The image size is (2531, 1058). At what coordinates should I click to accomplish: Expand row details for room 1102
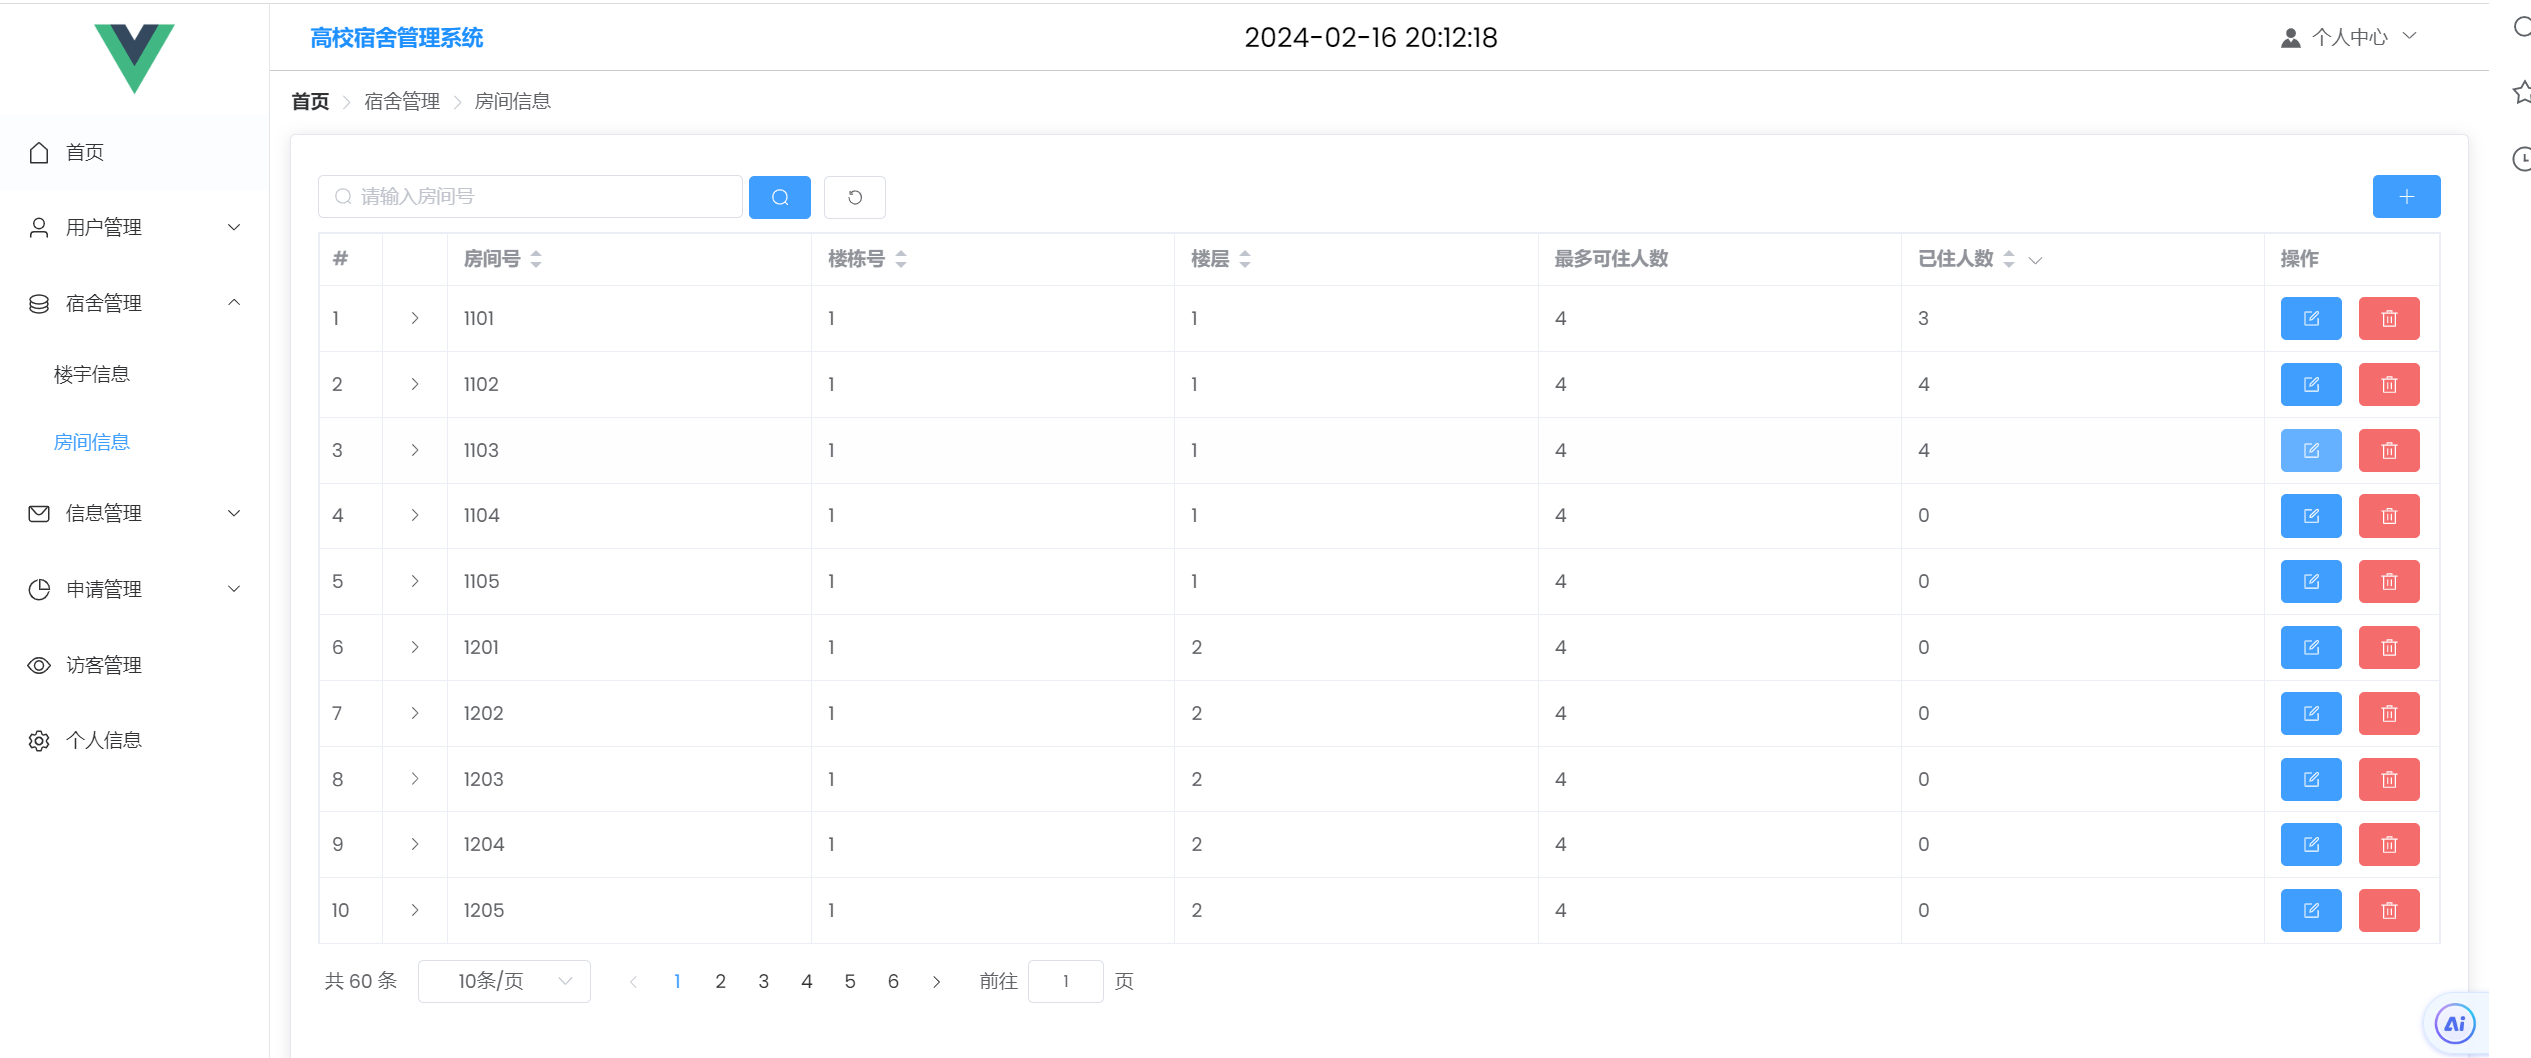(x=414, y=384)
